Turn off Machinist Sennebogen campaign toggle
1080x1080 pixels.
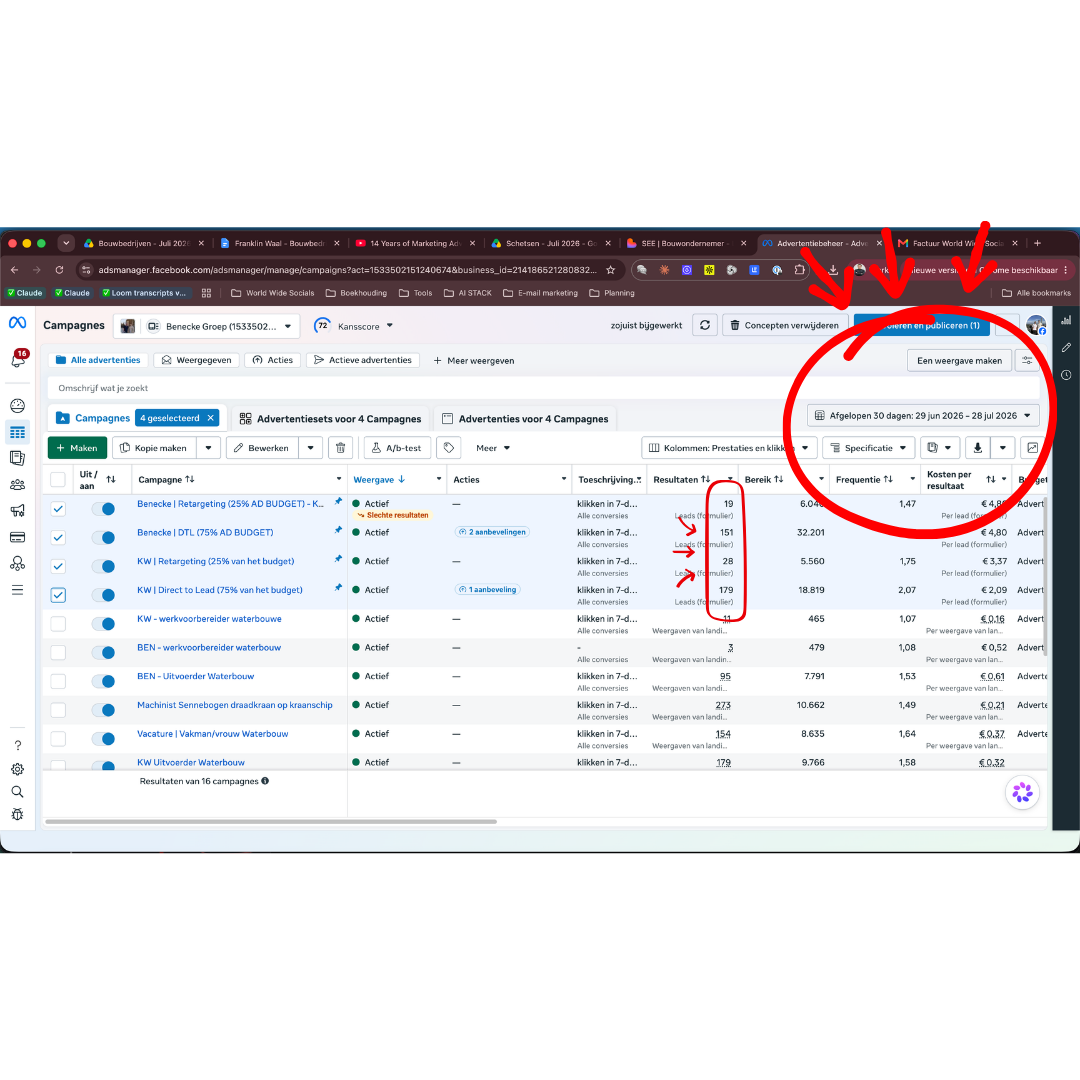104,710
